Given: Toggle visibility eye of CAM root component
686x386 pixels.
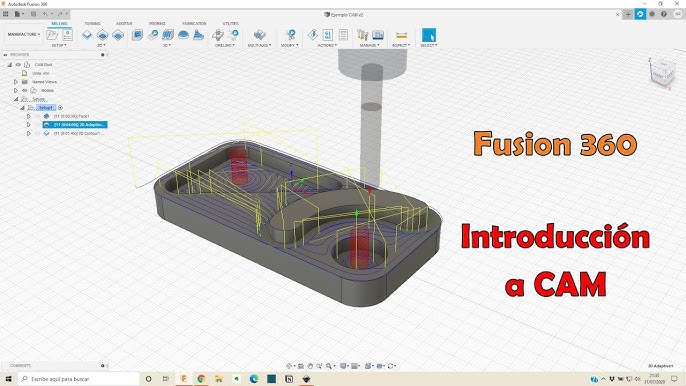Looking at the screenshot, I should click(x=18, y=64).
